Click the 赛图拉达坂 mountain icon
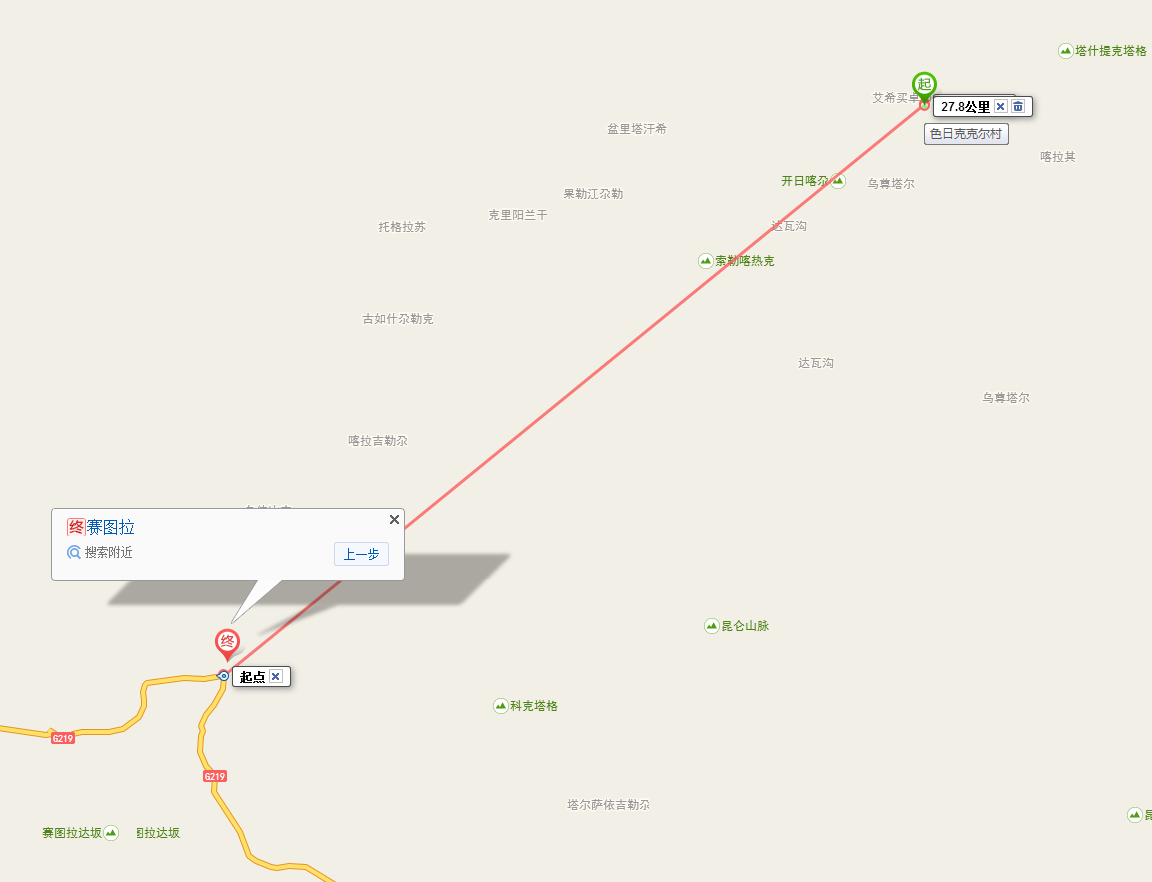 (x=111, y=833)
